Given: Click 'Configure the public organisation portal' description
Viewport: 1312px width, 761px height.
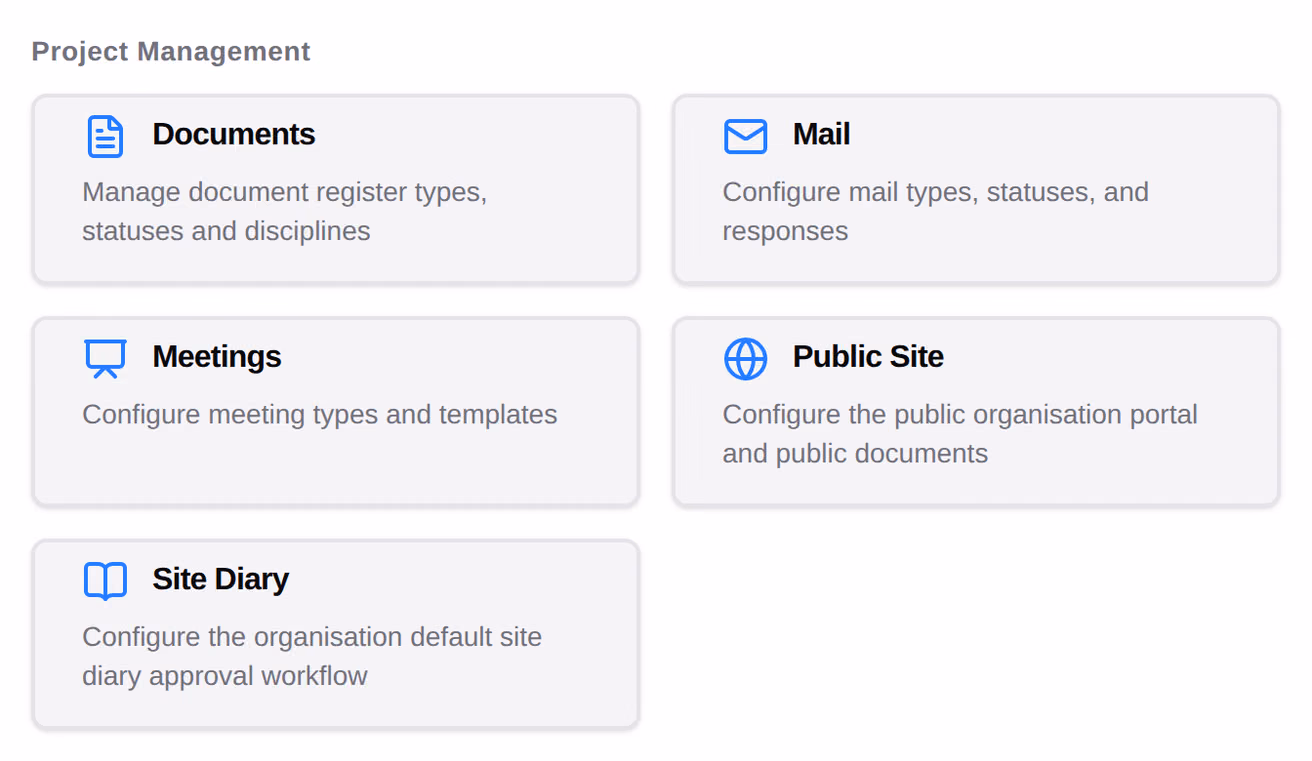Looking at the screenshot, I should click(960, 434).
